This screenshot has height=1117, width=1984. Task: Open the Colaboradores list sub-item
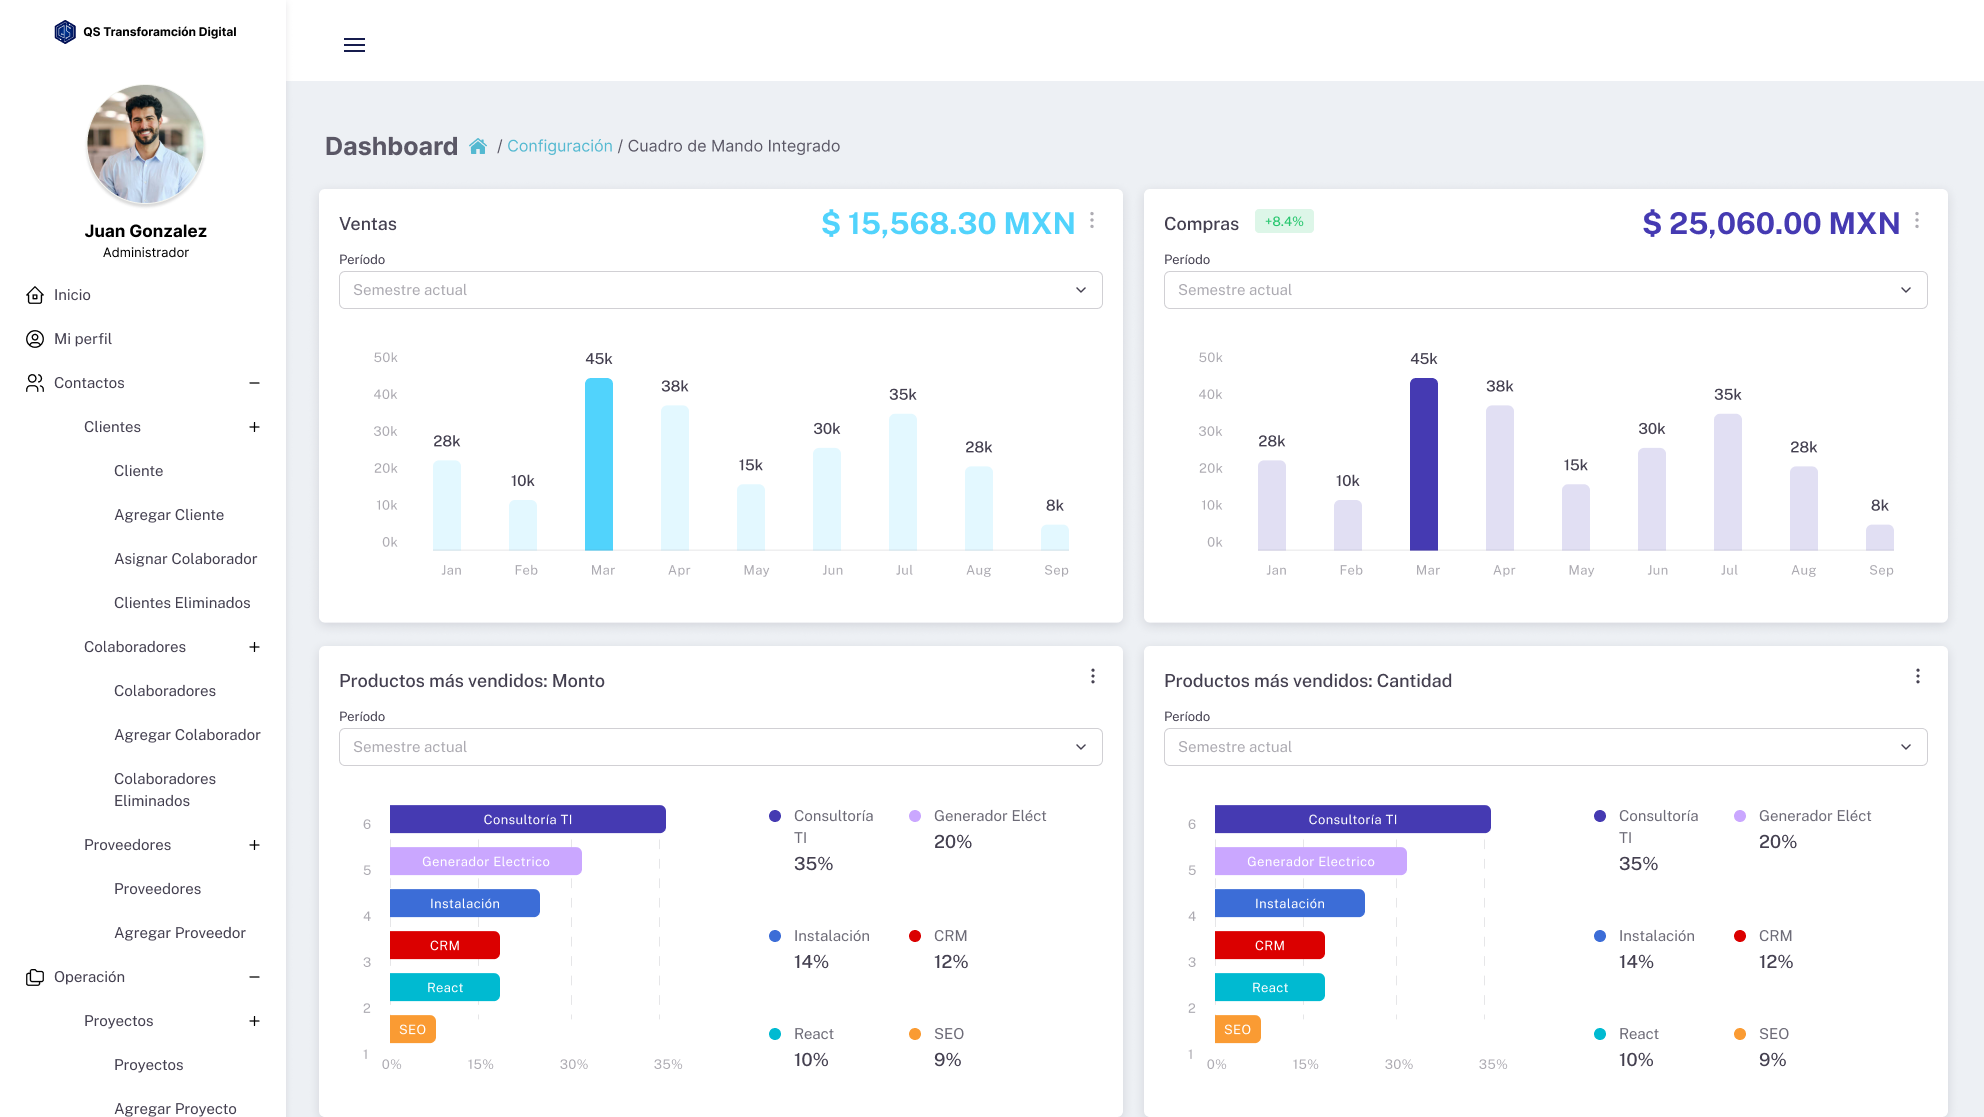(165, 691)
